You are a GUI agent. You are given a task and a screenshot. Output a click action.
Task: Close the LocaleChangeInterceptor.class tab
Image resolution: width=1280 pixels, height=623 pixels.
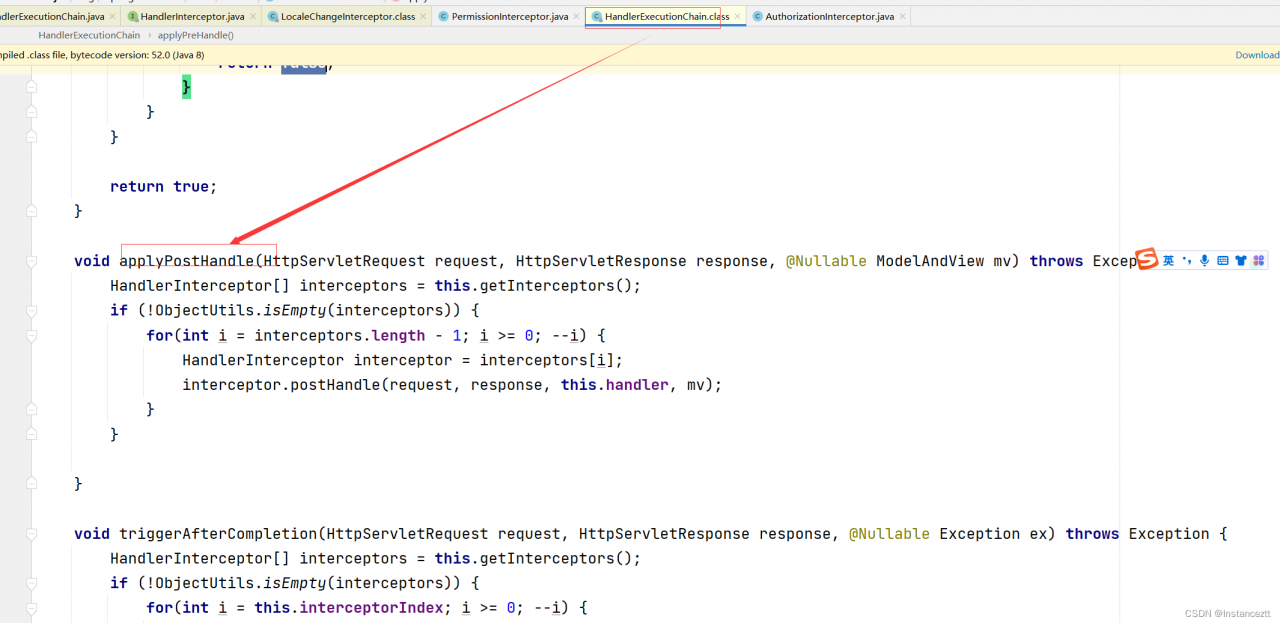click(423, 17)
